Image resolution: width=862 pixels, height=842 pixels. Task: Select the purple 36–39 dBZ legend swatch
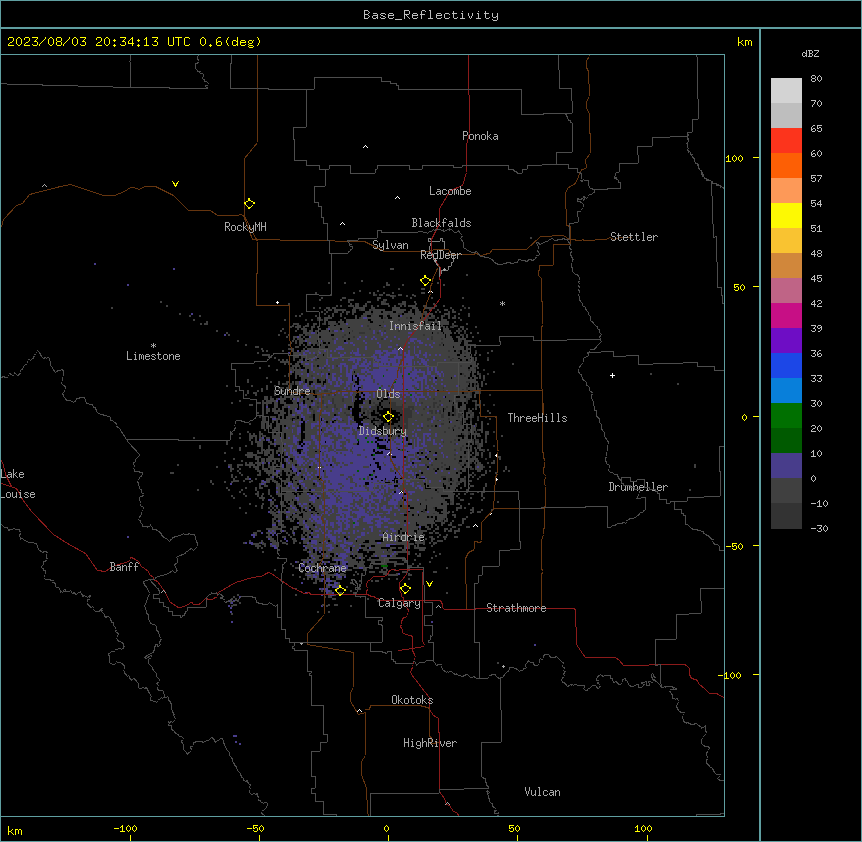(x=786, y=340)
